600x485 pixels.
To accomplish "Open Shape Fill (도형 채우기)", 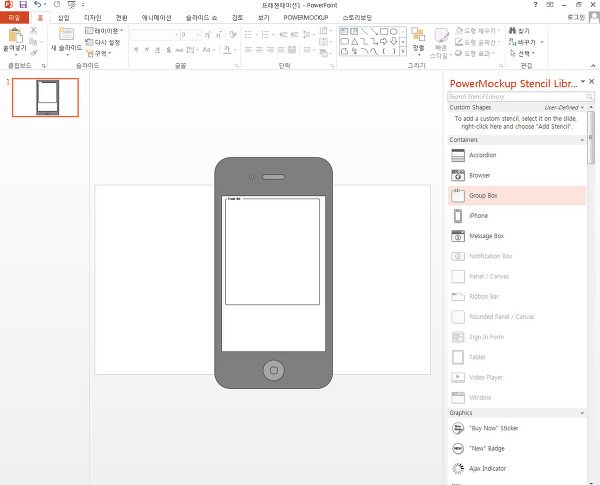I will [478, 31].
